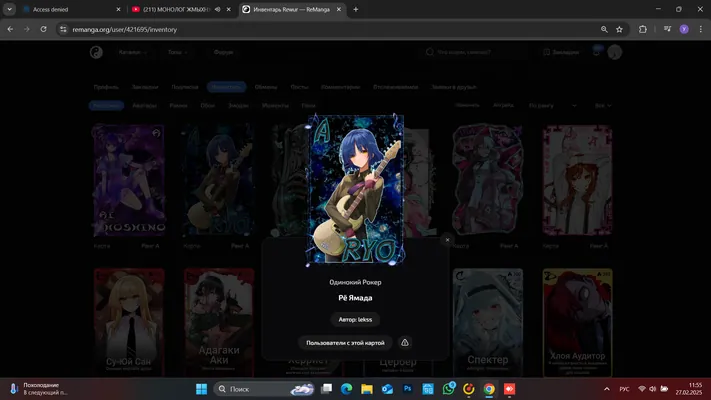The width and height of the screenshot is (711, 400).
Task: Switch to the Подписки profile tab
Action: point(185,87)
